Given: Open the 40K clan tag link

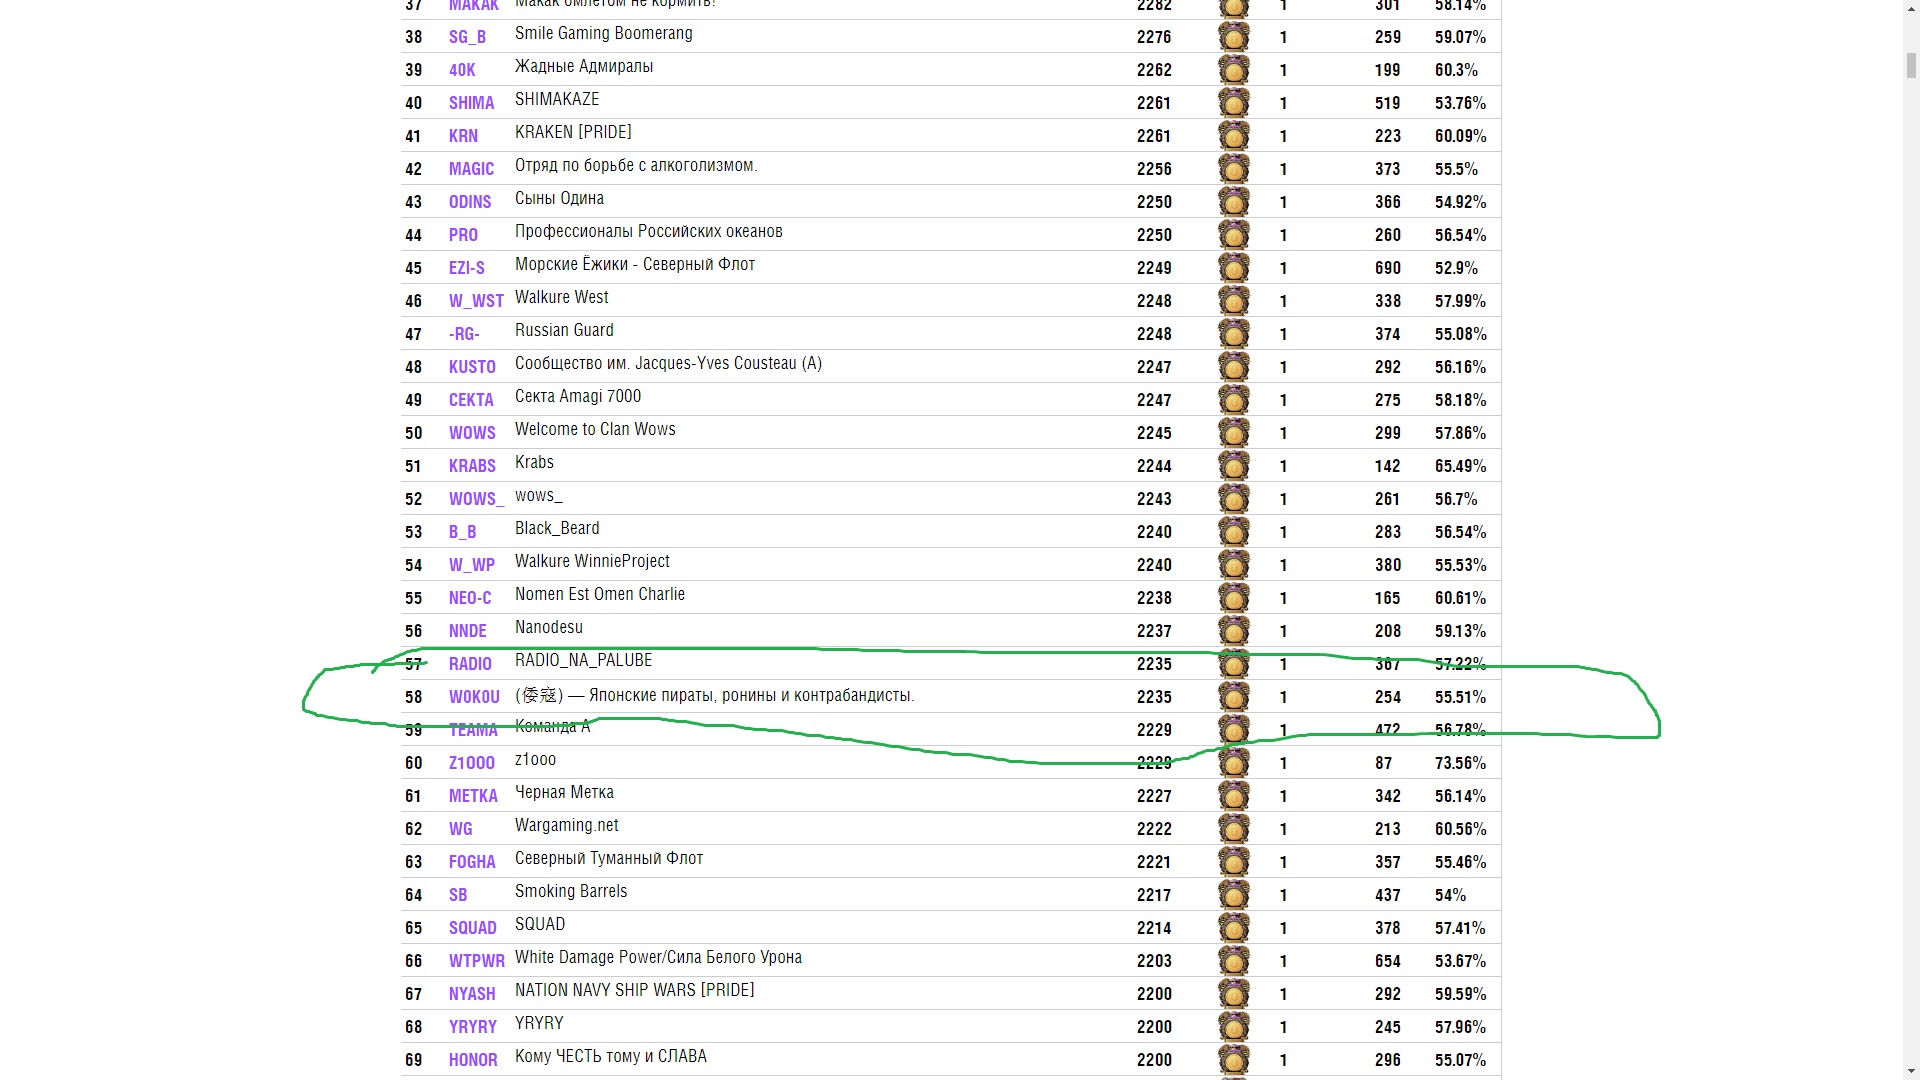Looking at the screenshot, I should click(462, 70).
